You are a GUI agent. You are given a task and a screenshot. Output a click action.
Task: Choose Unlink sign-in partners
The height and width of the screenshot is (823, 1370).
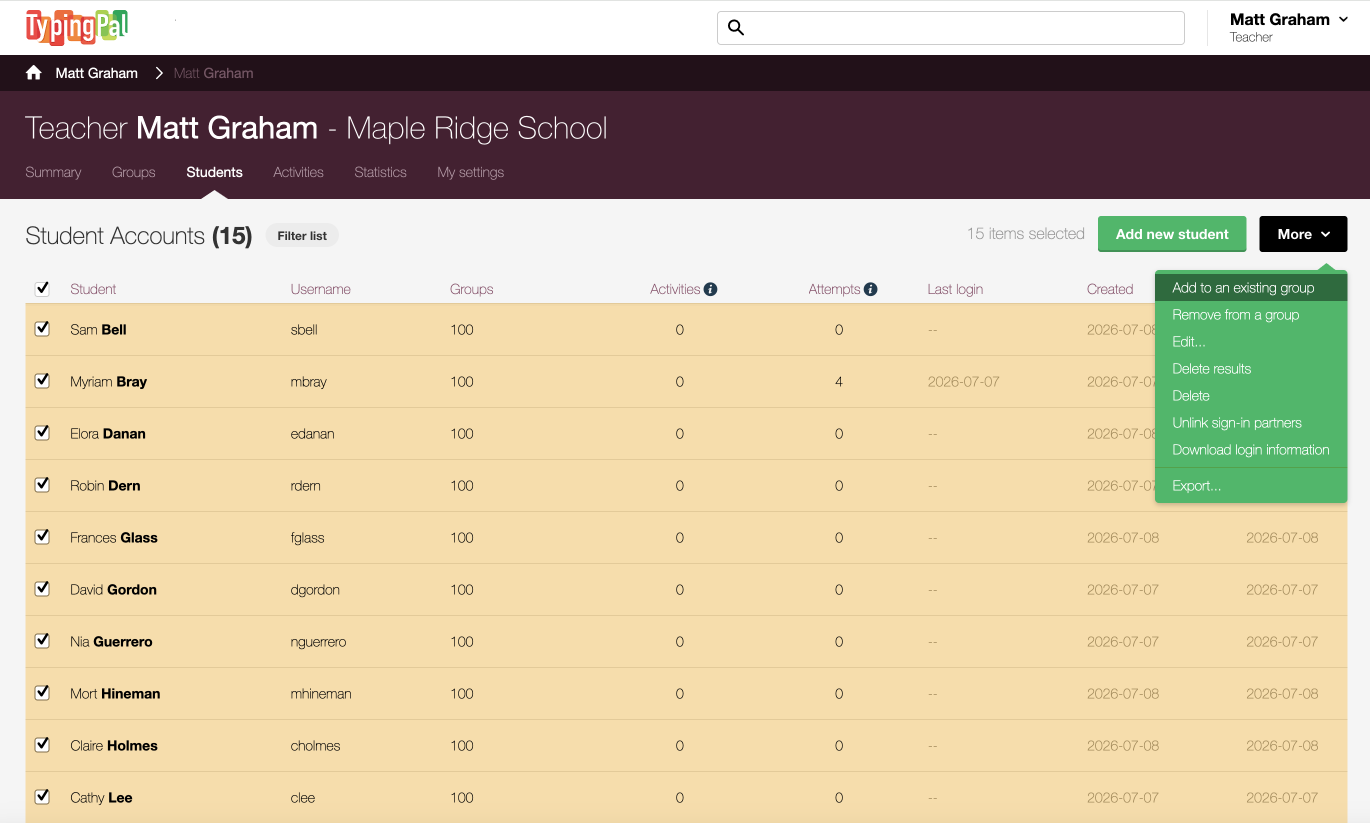[x=1251, y=423]
